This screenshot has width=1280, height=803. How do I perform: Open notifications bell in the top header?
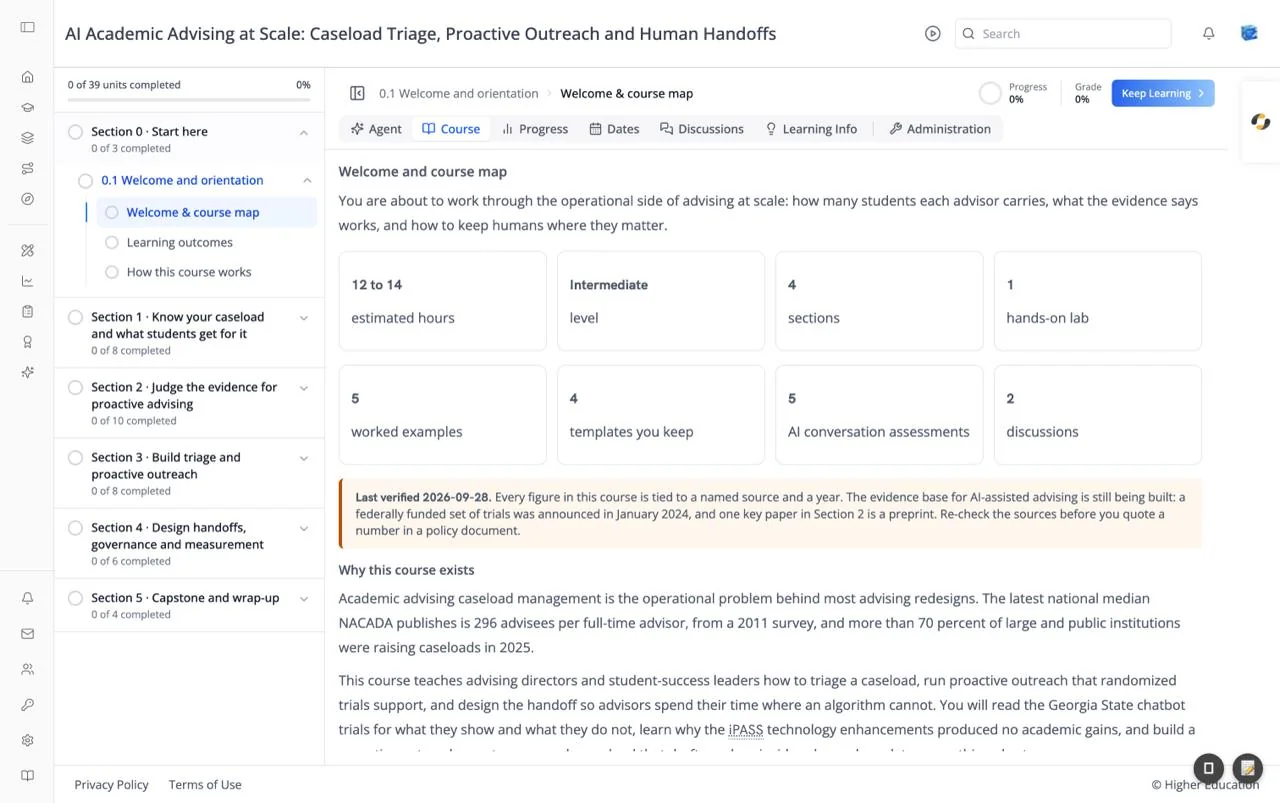1209,34
